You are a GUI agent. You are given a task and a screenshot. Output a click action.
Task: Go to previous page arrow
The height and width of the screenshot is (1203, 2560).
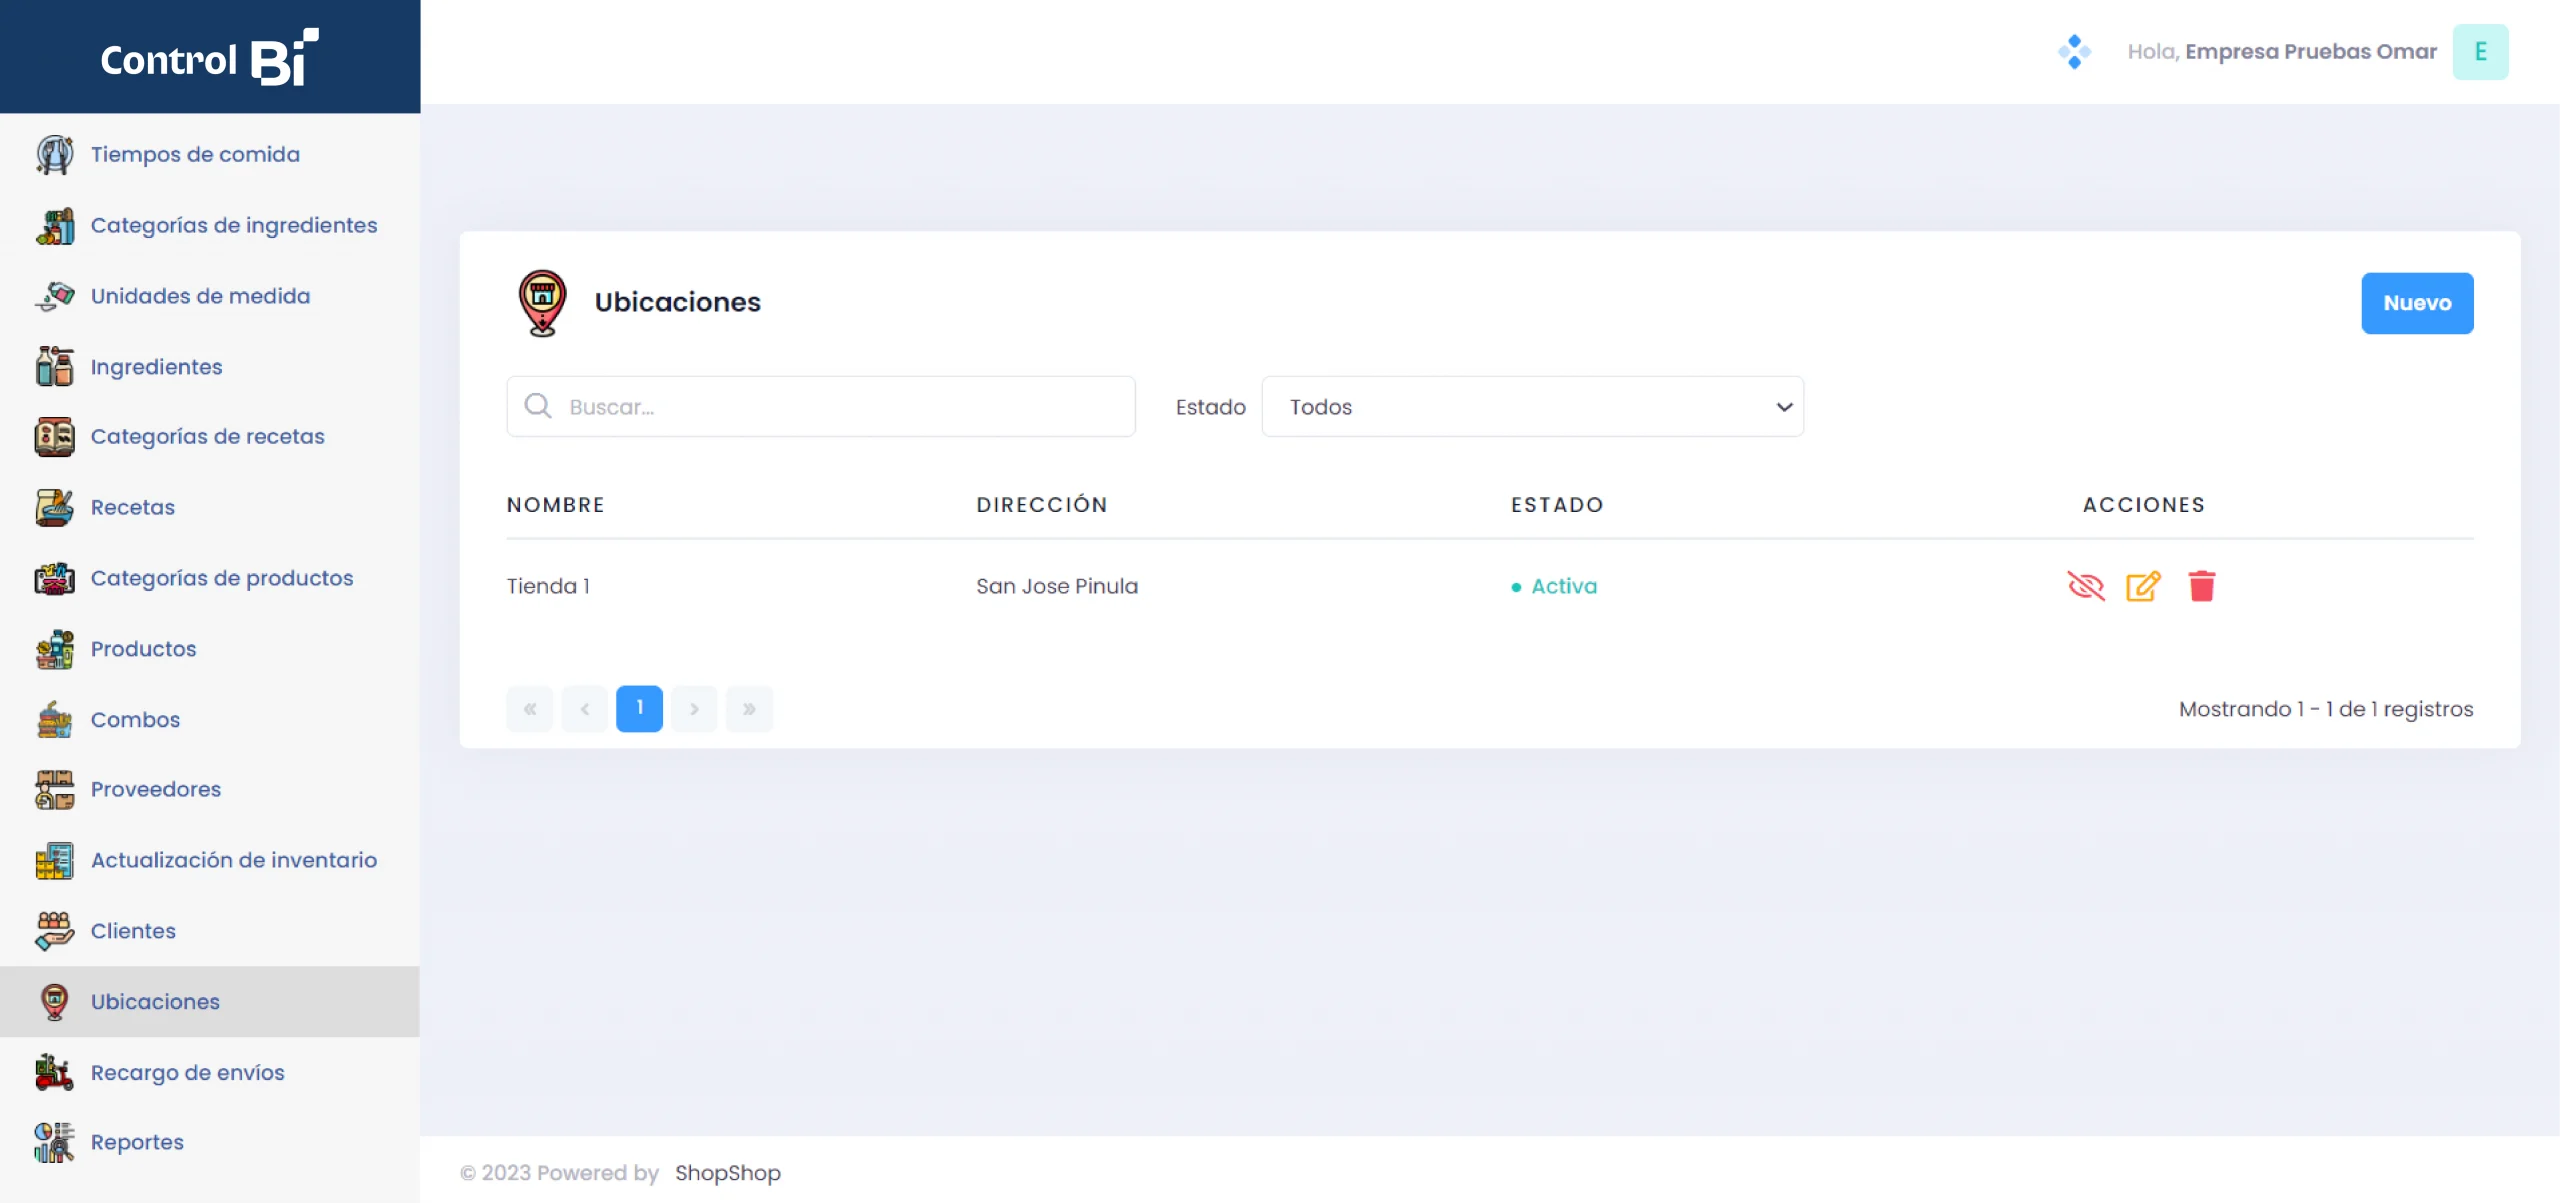[584, 709]
